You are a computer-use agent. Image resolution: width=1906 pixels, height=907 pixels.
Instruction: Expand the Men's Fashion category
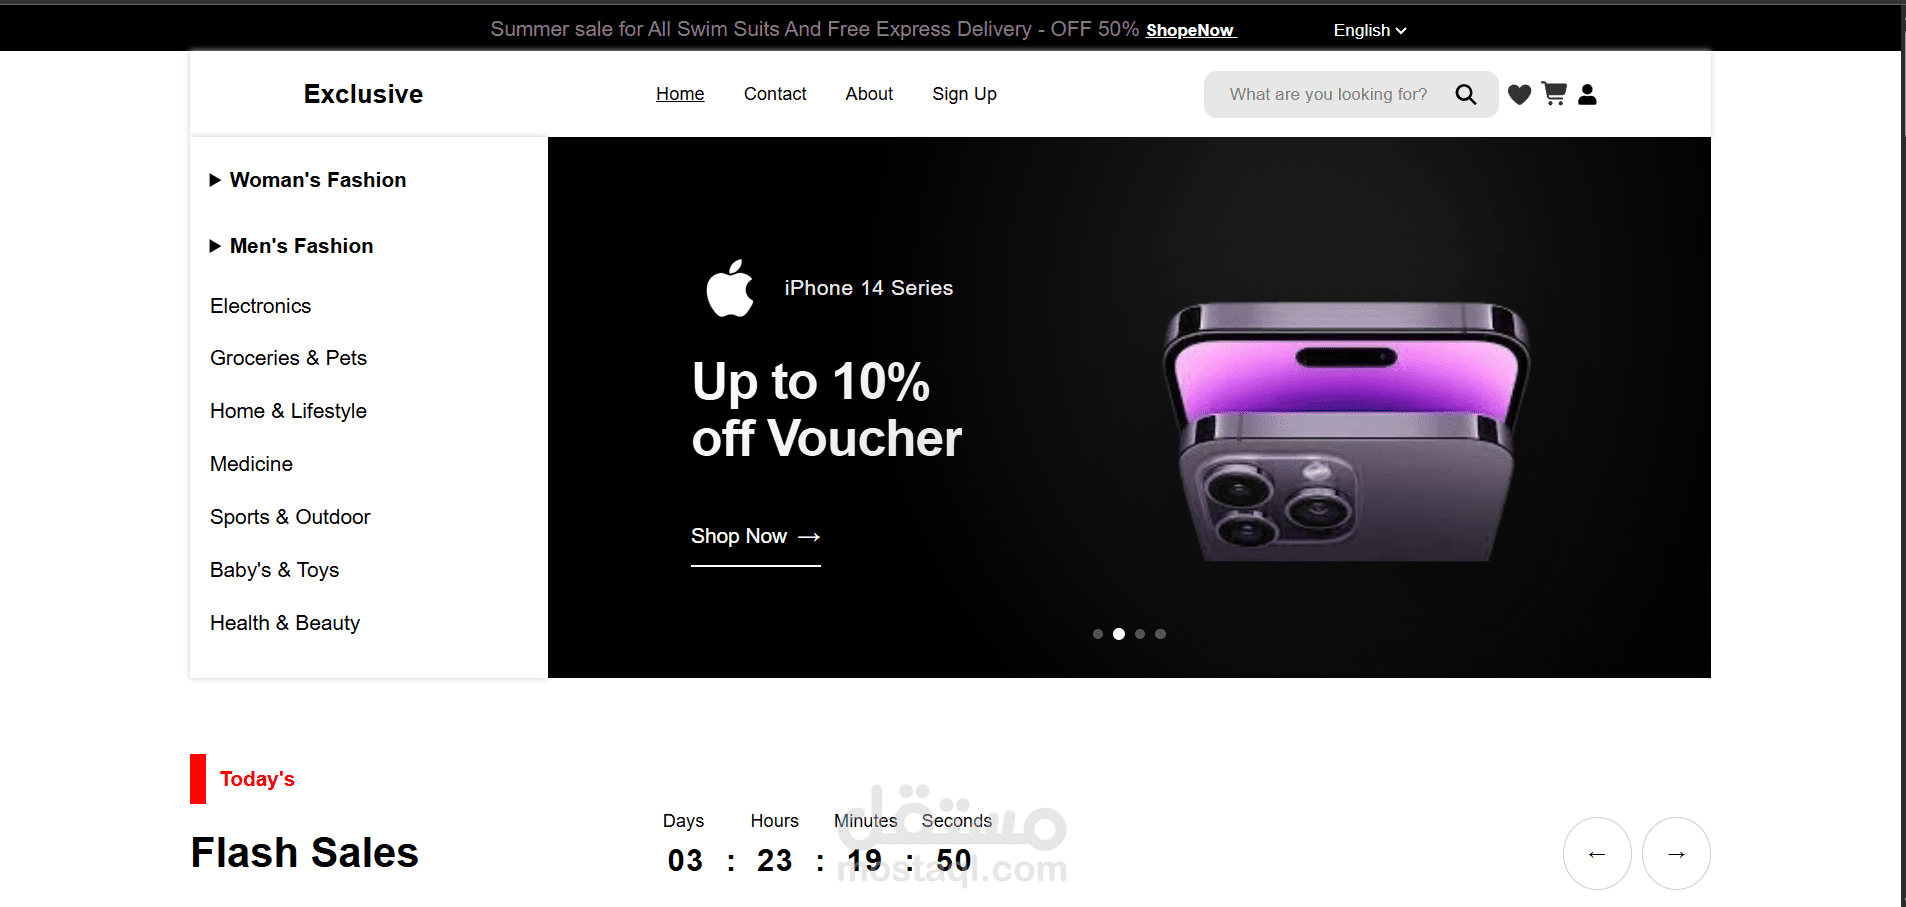(291, 246)
